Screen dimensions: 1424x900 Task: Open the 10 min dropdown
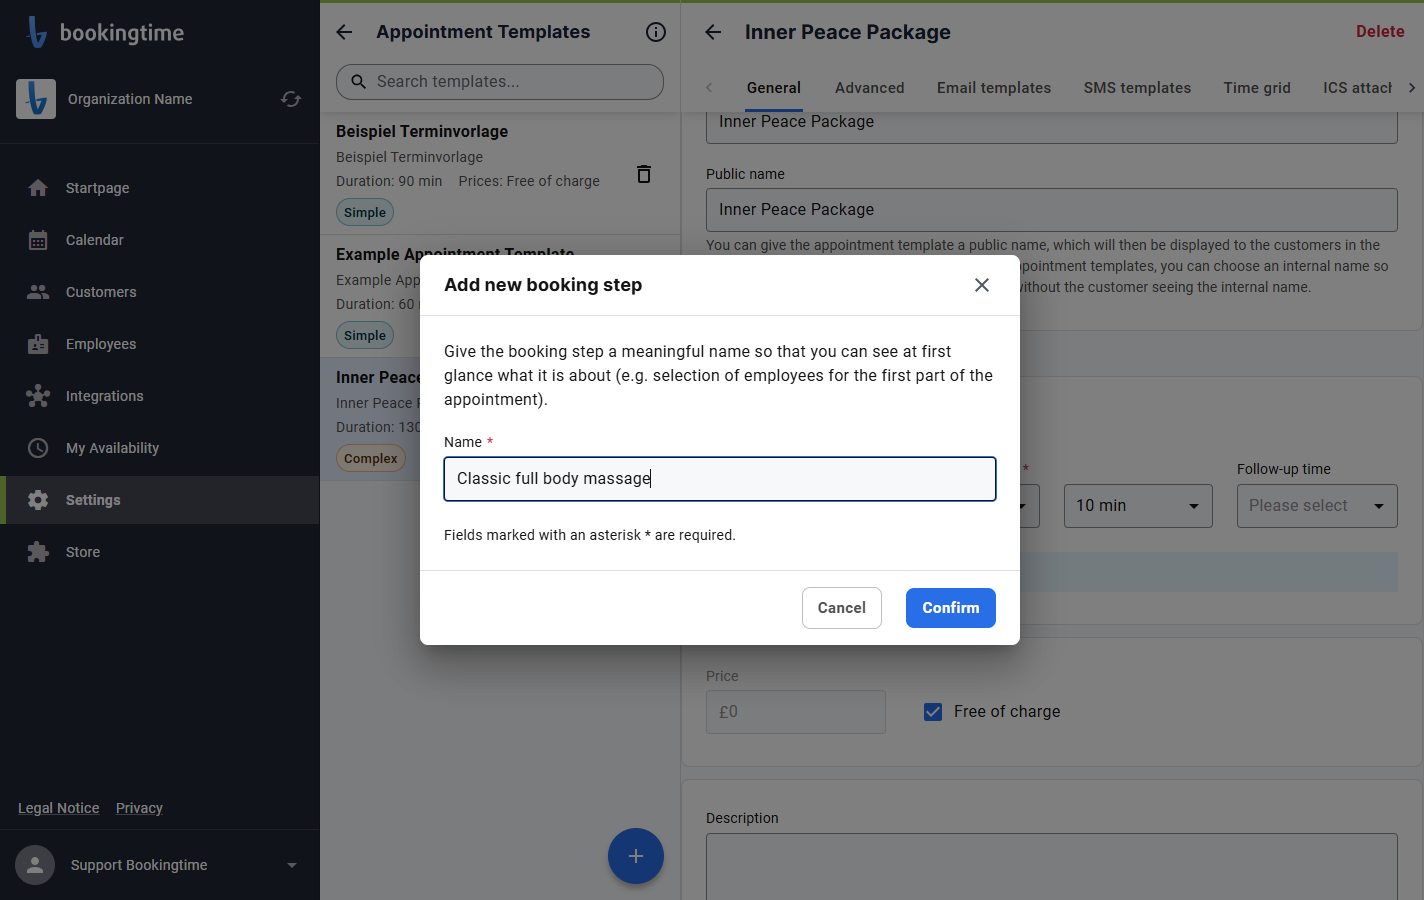click(x=1138, y=506)
